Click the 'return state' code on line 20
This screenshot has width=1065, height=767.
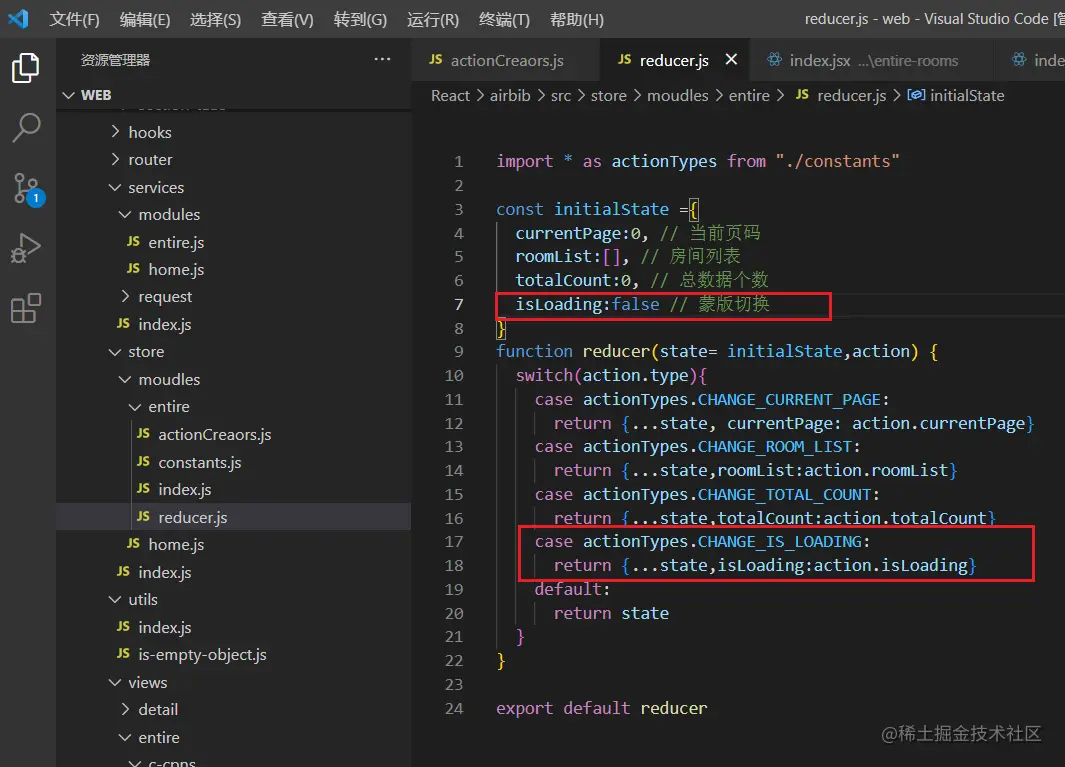611,613
